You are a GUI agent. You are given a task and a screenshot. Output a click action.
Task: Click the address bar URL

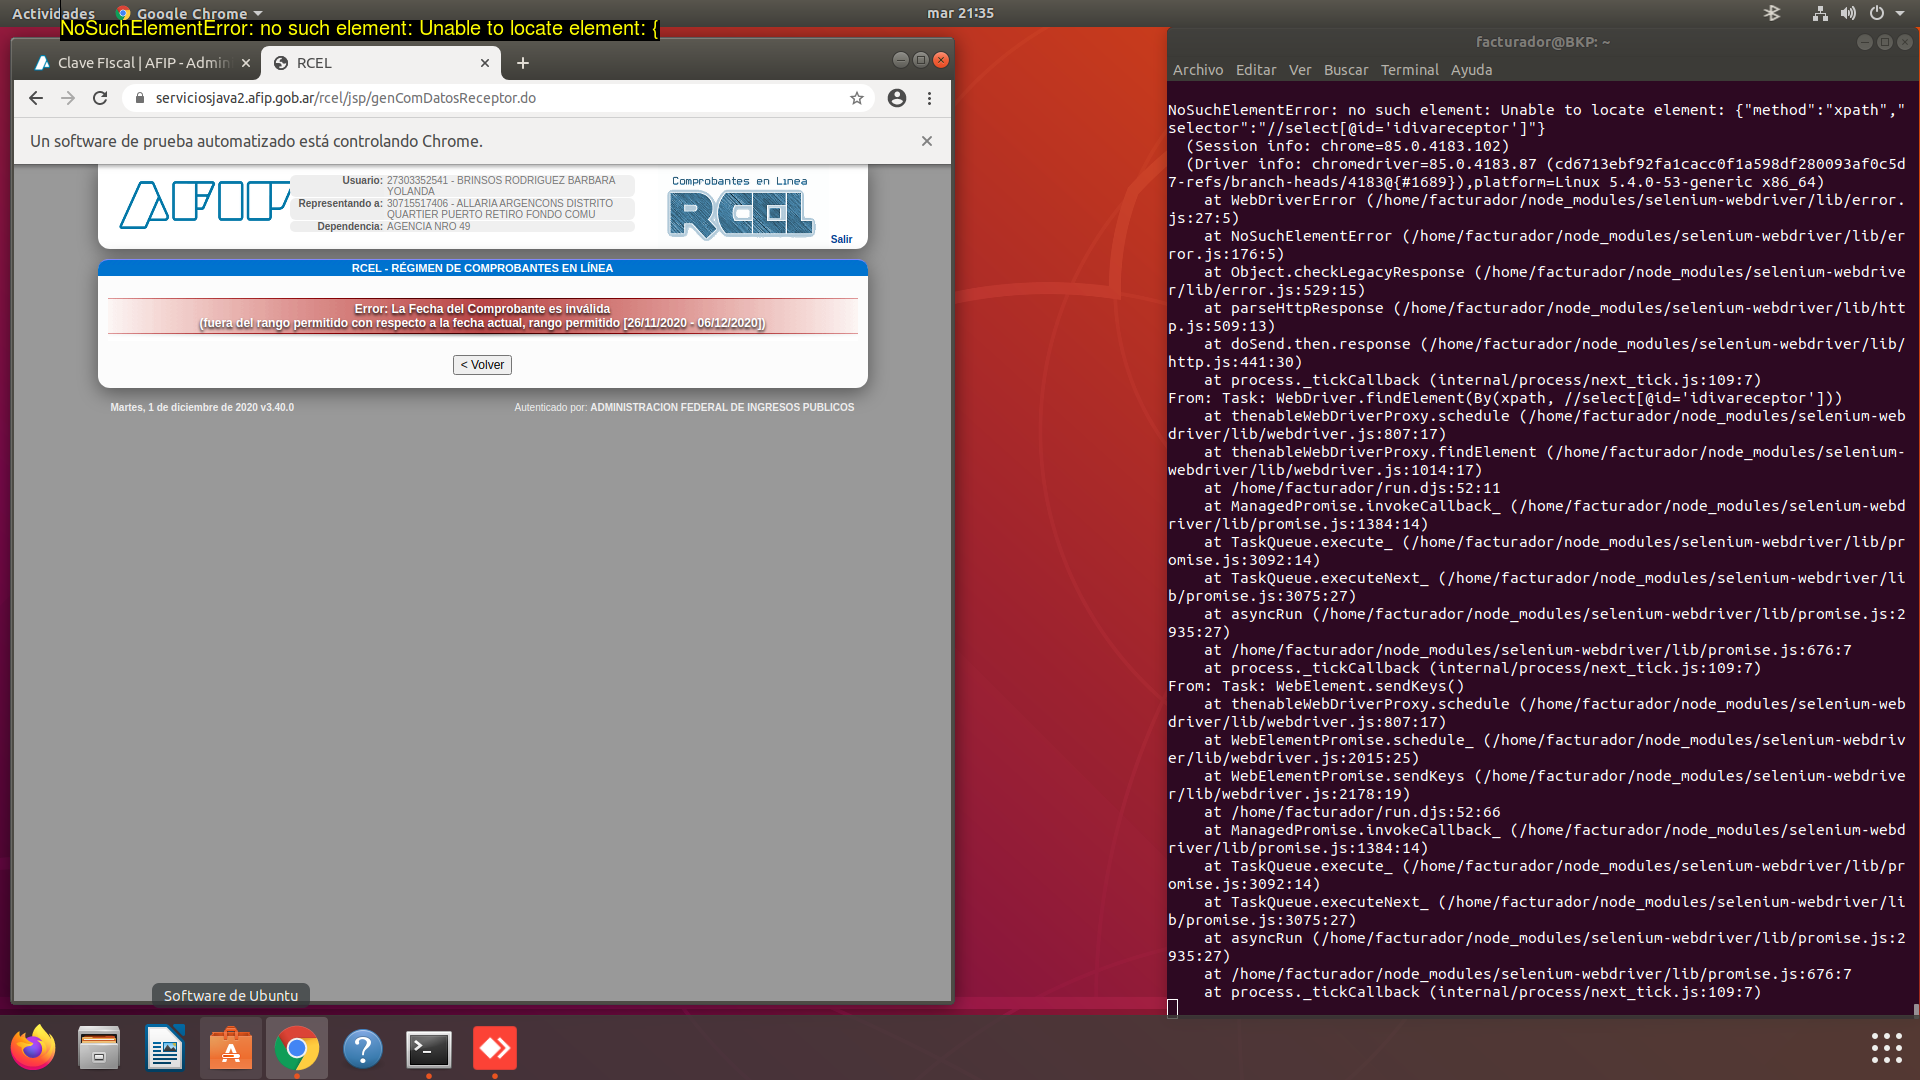tap(346, 98)
